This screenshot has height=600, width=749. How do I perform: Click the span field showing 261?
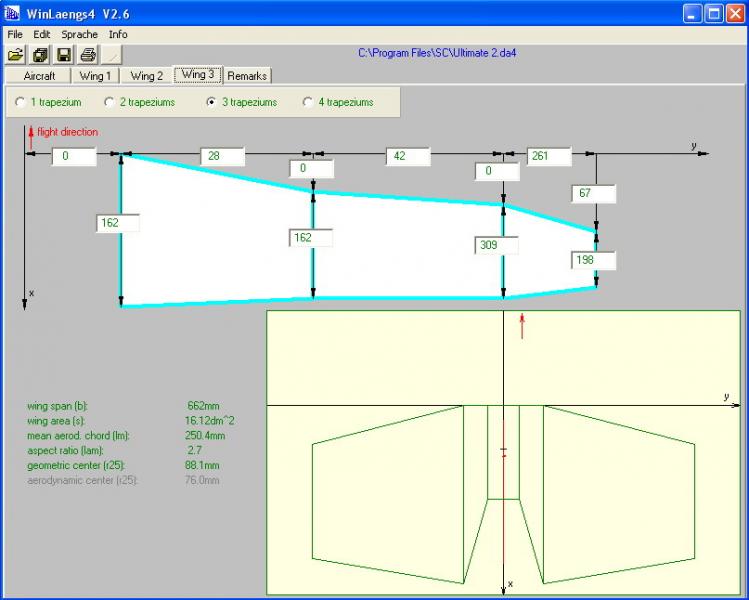coord(549,156)
